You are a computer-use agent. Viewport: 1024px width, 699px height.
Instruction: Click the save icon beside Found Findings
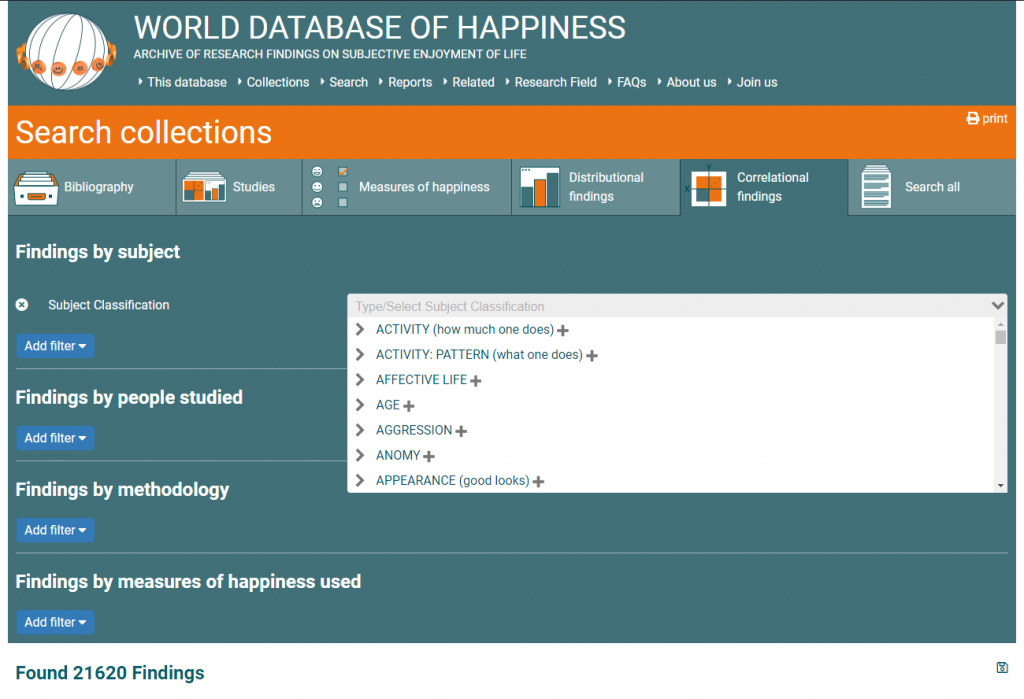click(x=1002, y=668)
